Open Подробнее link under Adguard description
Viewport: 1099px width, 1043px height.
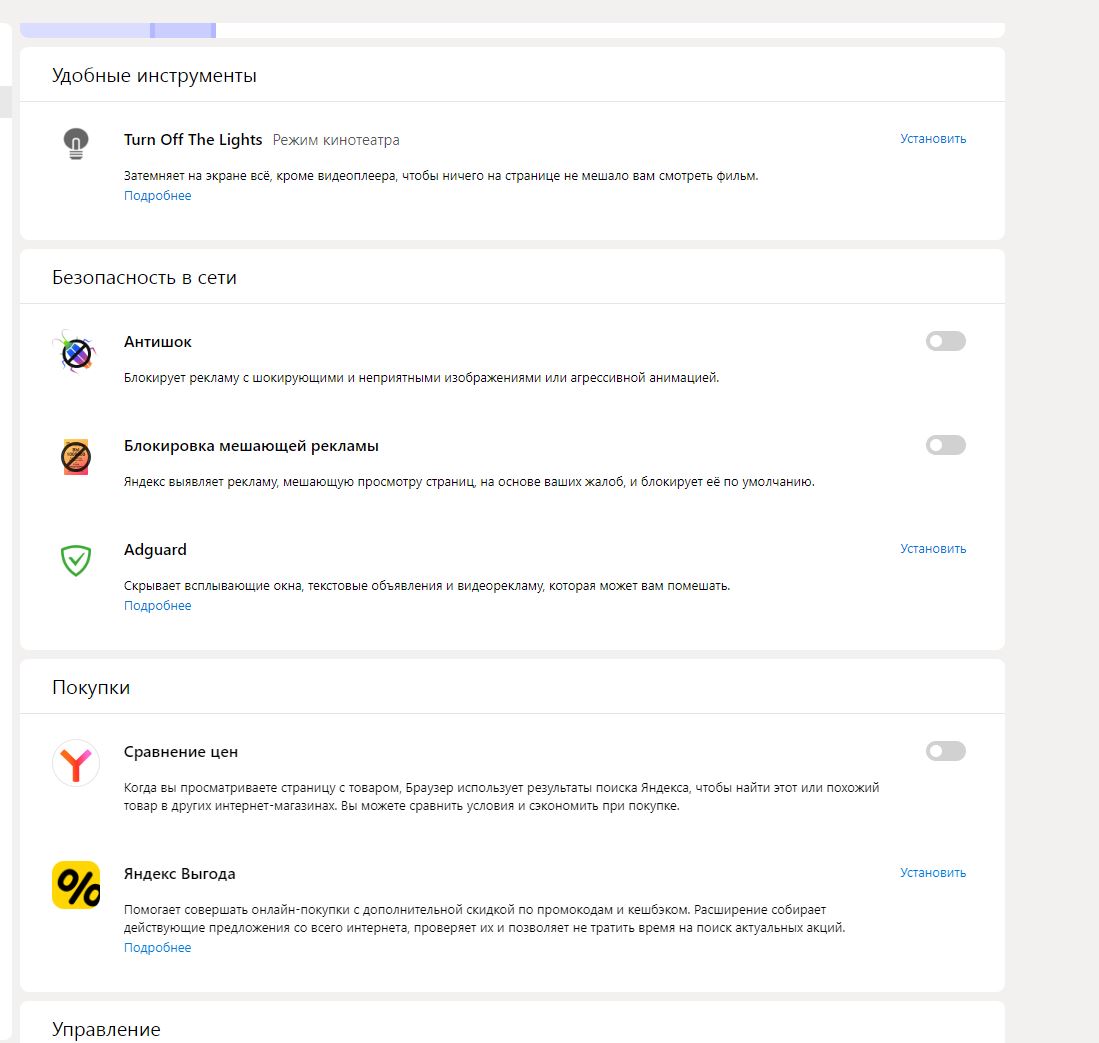coord(157,606)
